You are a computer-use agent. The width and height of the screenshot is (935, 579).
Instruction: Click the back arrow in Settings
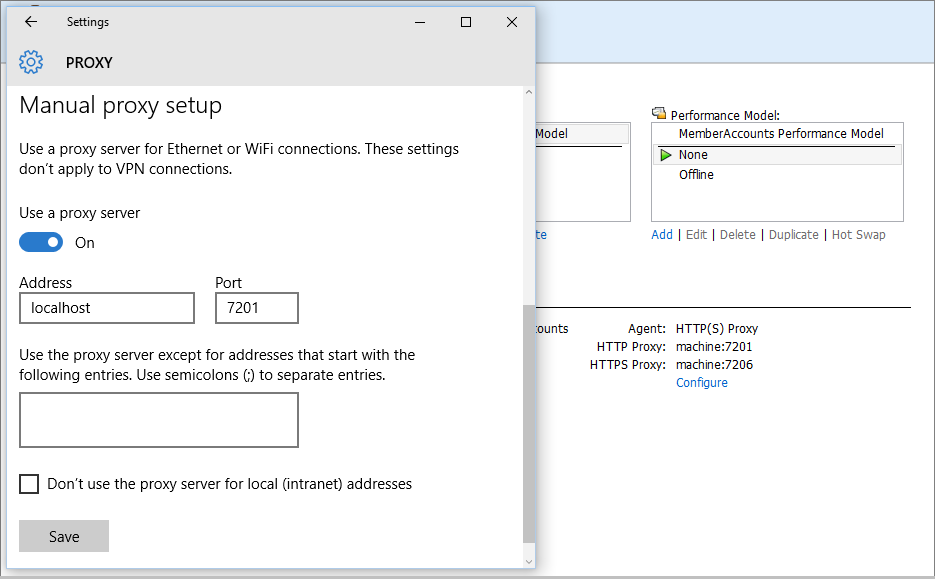pyautogui.click(x=31, y=22)
